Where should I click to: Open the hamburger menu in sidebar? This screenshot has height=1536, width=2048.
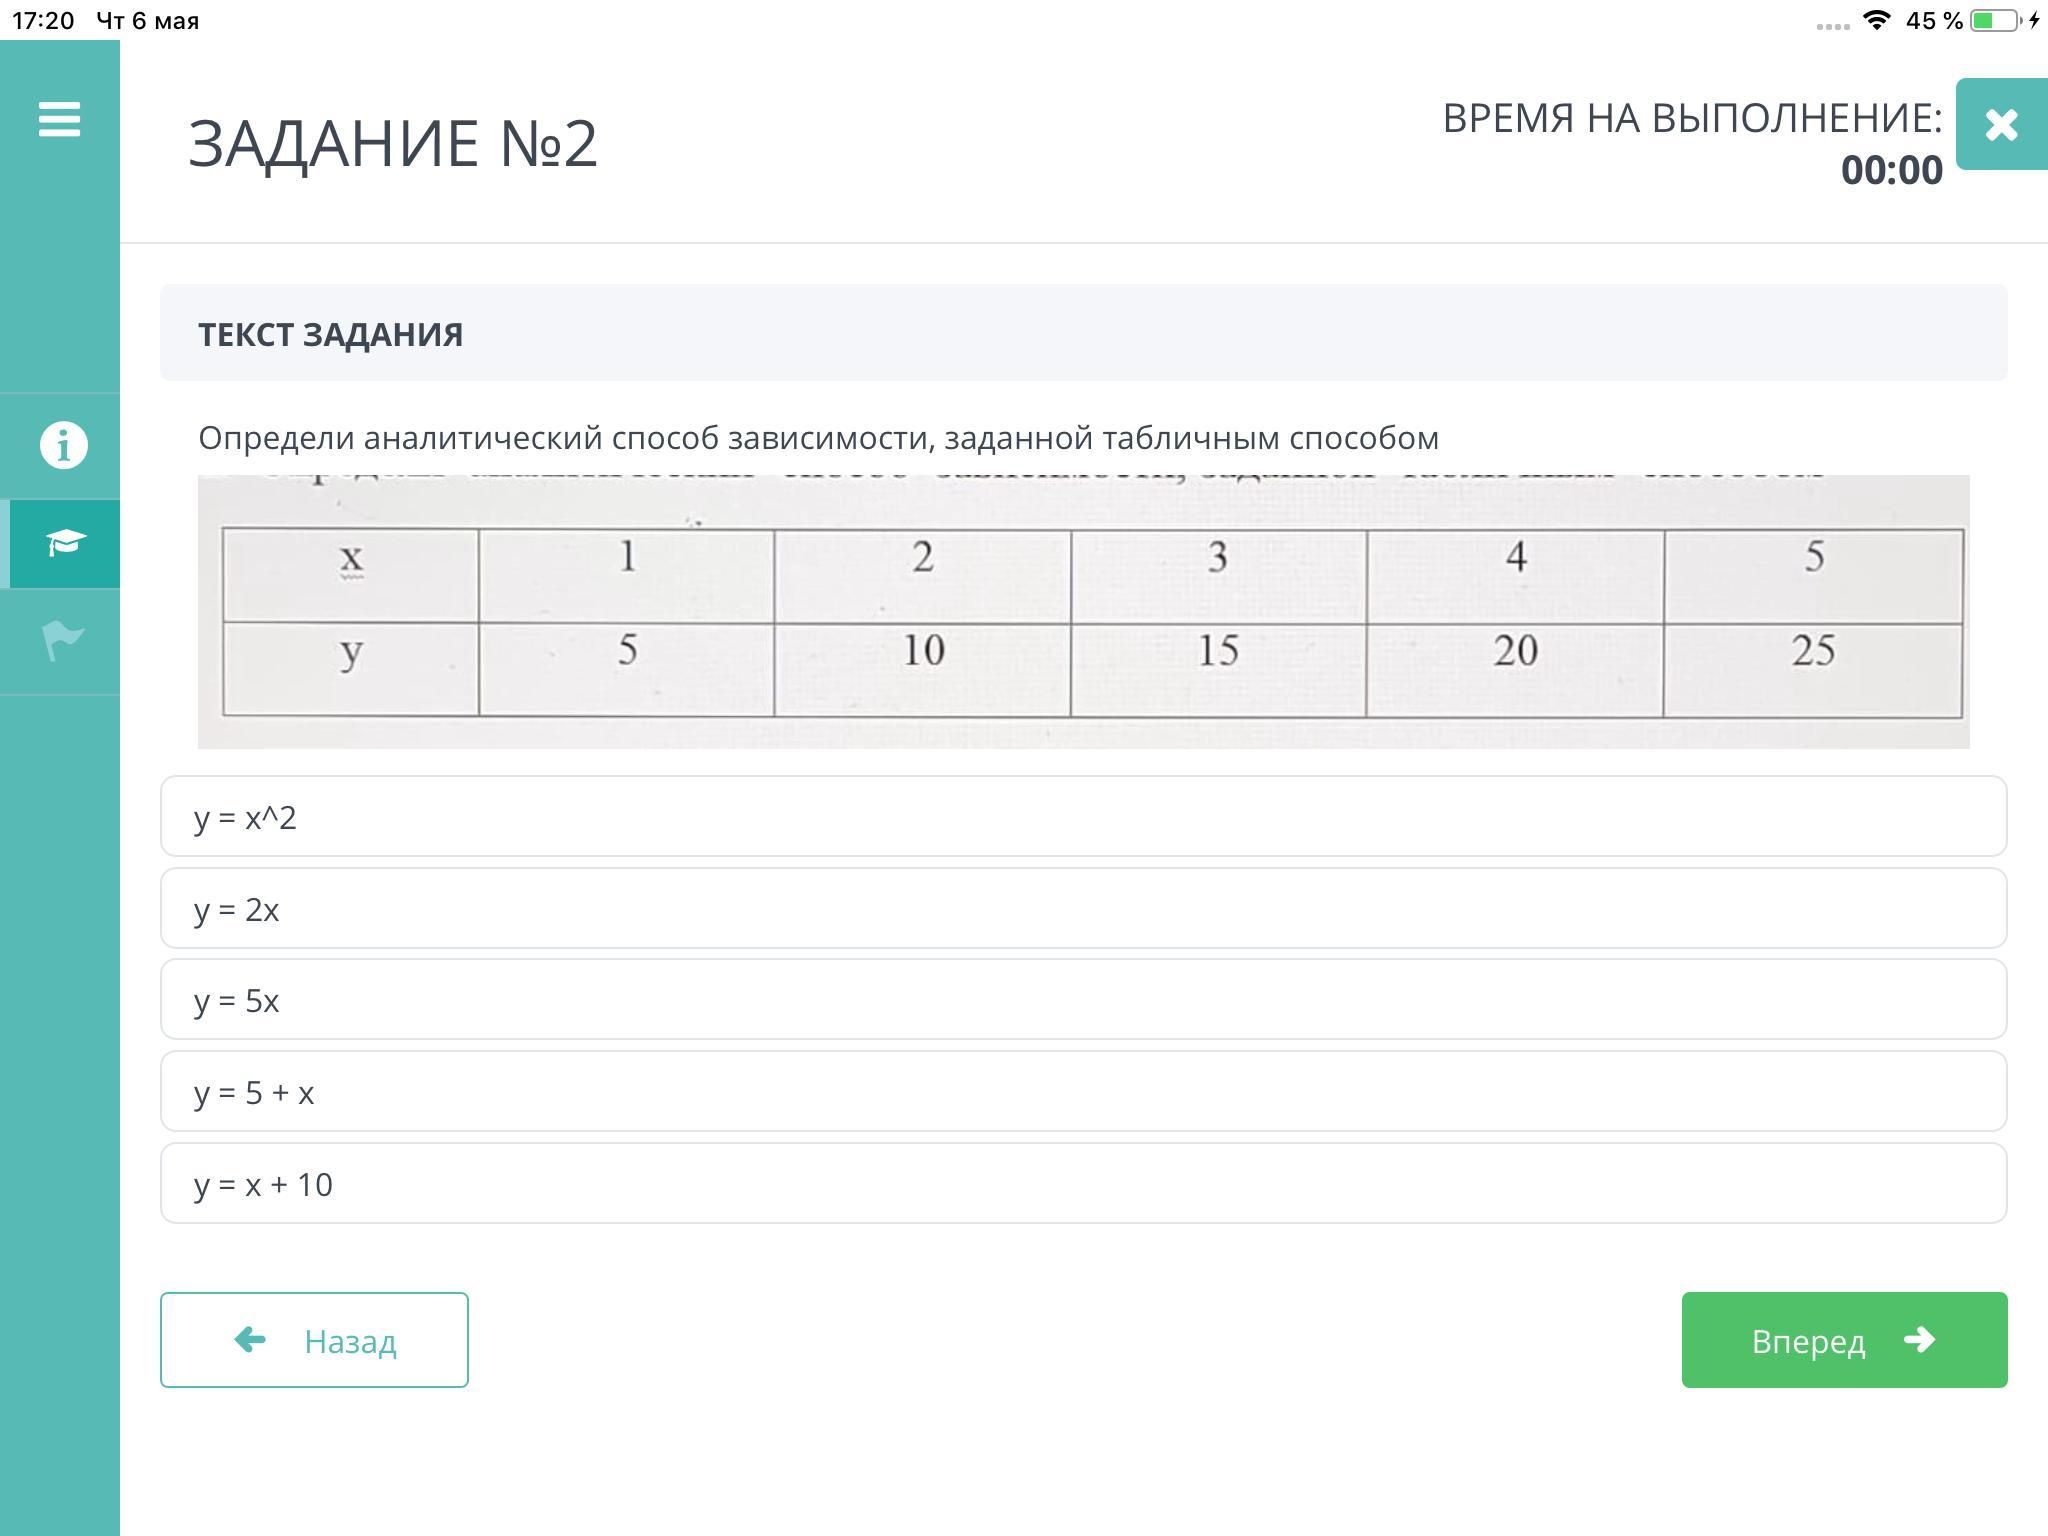coord(59,119)
